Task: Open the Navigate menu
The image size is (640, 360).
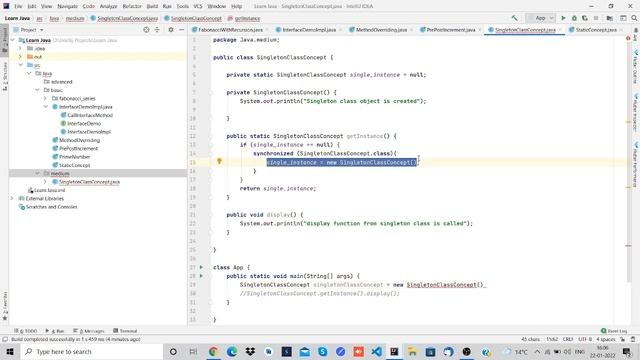Action: (x=67, y=6)
